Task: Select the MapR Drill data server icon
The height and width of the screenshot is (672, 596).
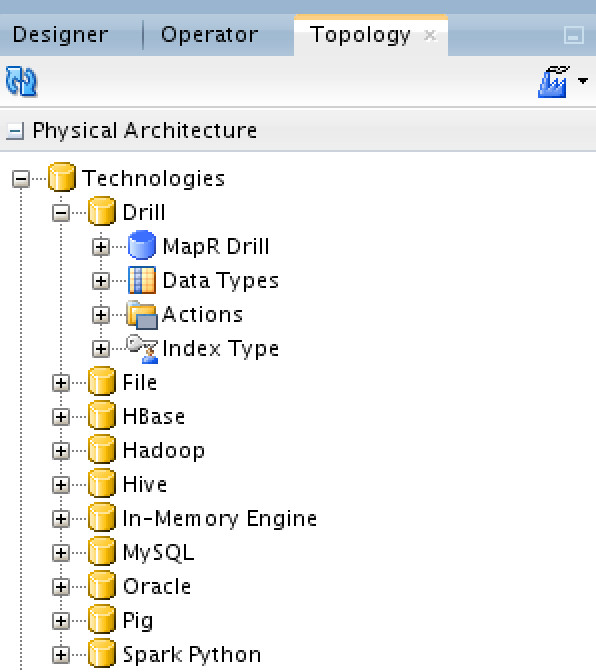Action: tap(142, 245)
